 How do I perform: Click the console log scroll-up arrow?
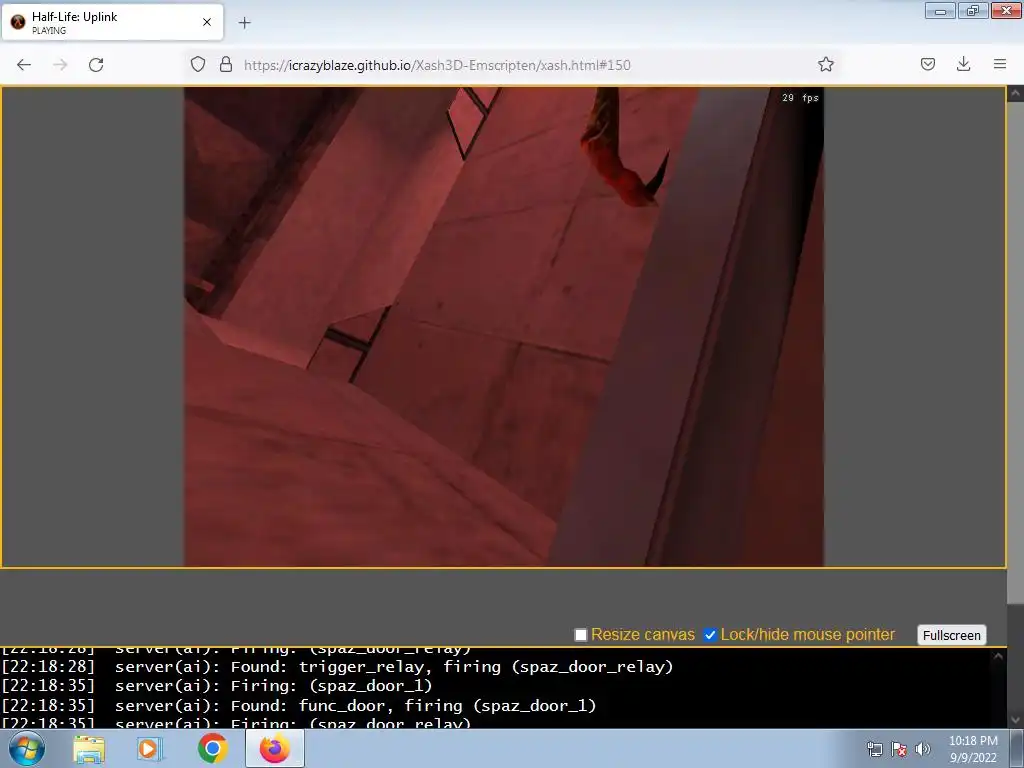tap(998, 656)
